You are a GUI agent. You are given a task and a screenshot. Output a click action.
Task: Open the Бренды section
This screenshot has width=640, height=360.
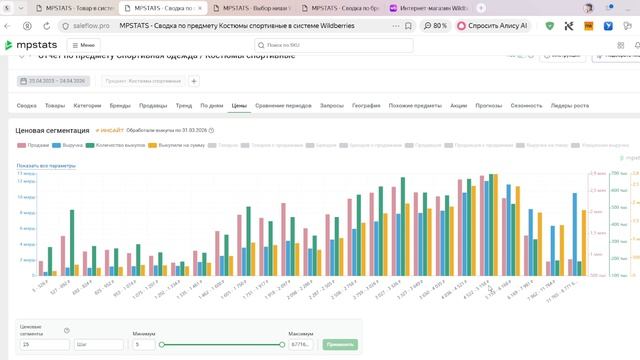120,105
